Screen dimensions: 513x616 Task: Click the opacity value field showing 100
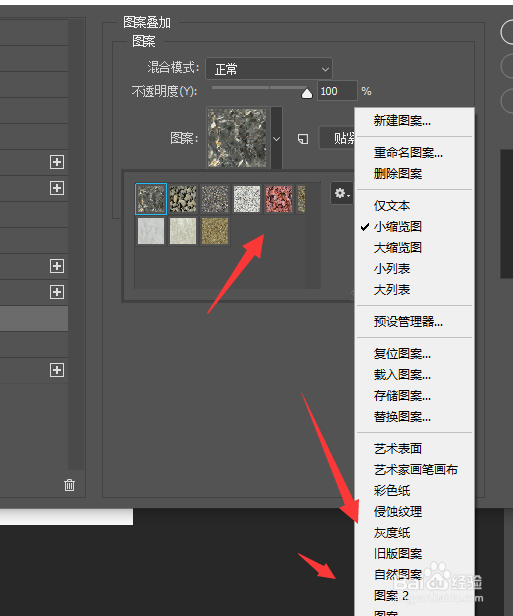point(337,91)
